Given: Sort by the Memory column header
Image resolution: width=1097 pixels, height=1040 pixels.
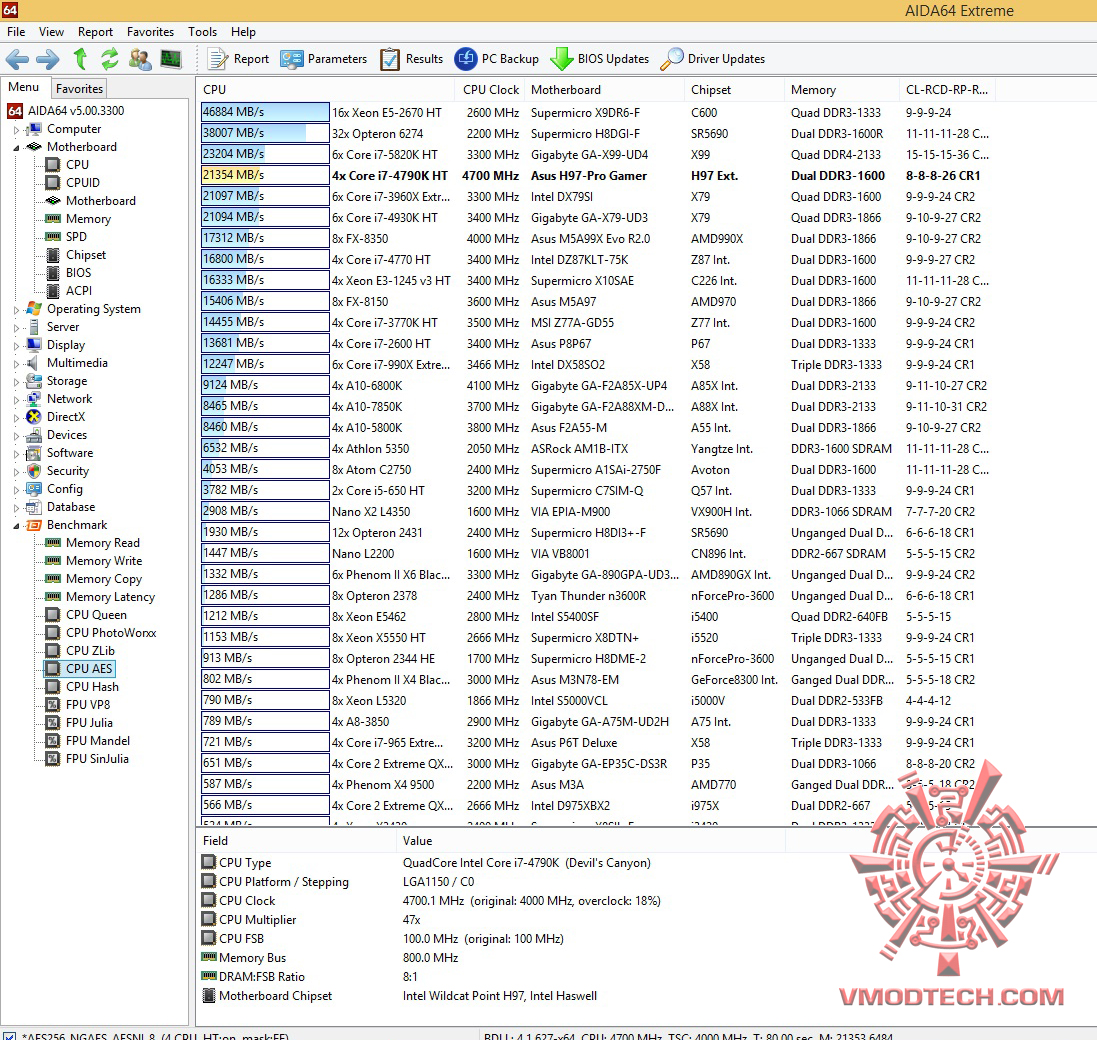Looking at the screenshot, I should [x=842, y=90].
